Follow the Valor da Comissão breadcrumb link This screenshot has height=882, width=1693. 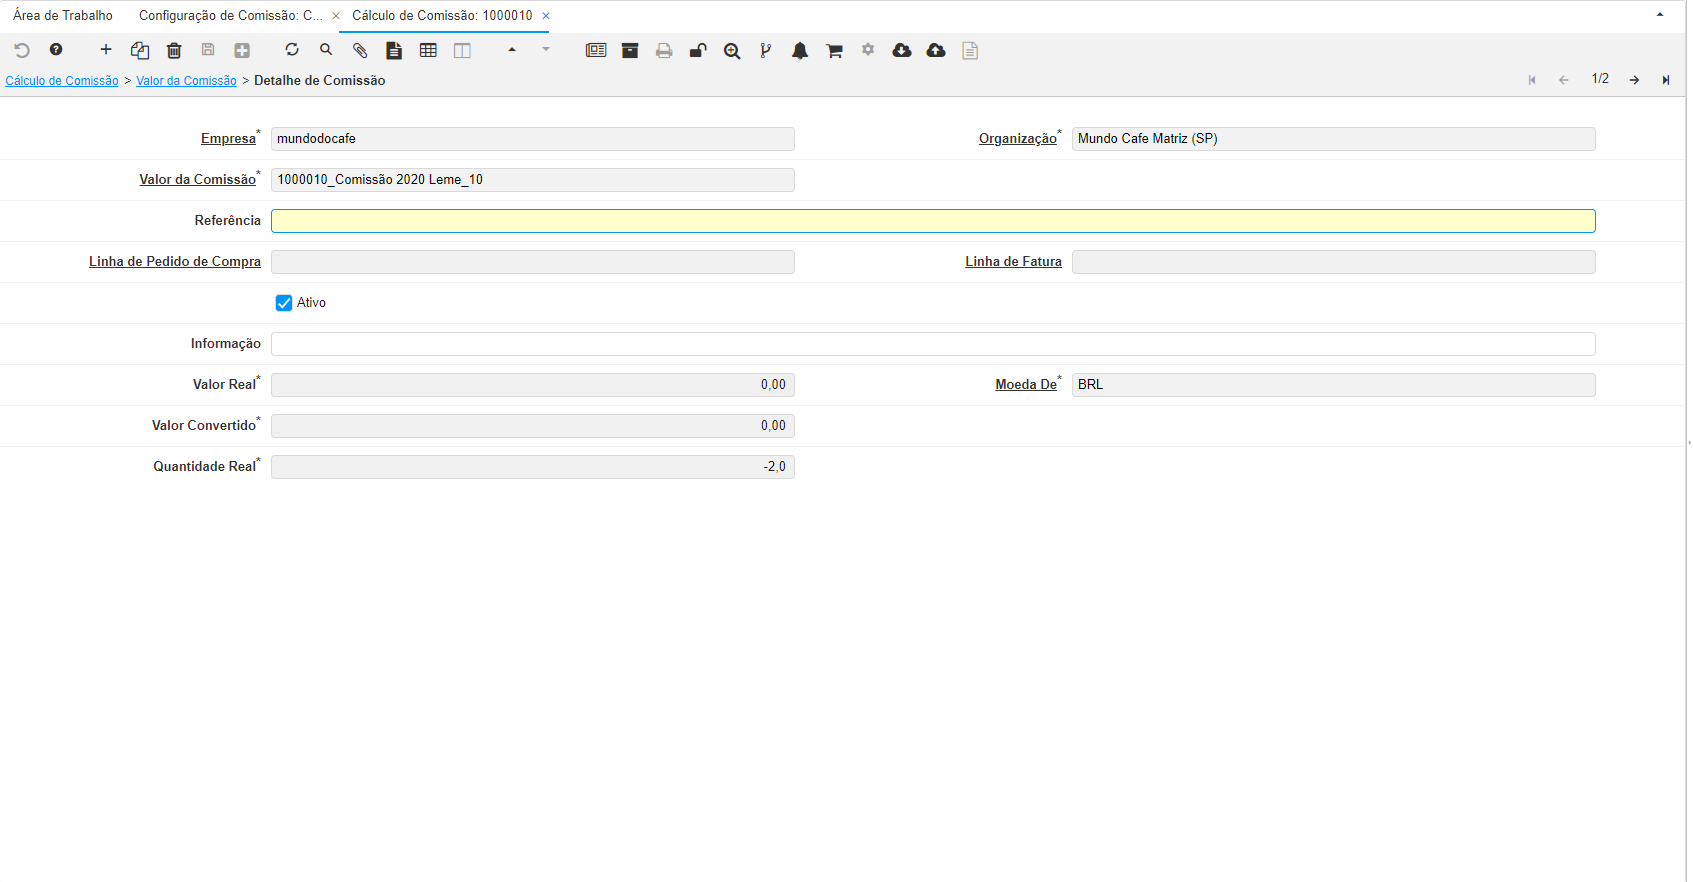186,81
